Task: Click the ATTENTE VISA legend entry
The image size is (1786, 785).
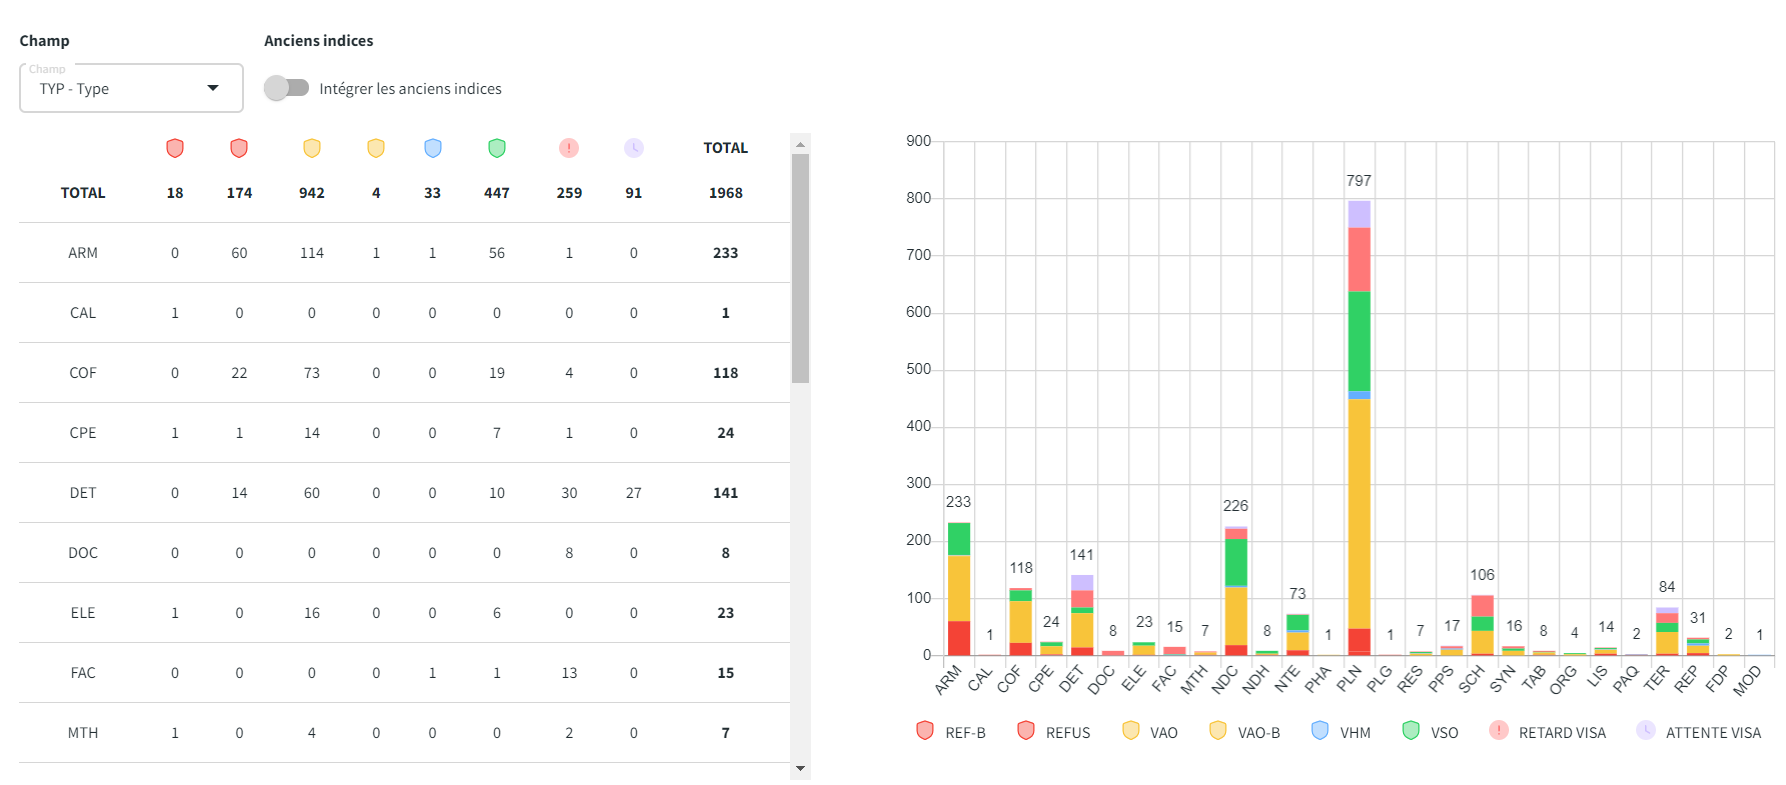Action: (x=1699, y=732)
